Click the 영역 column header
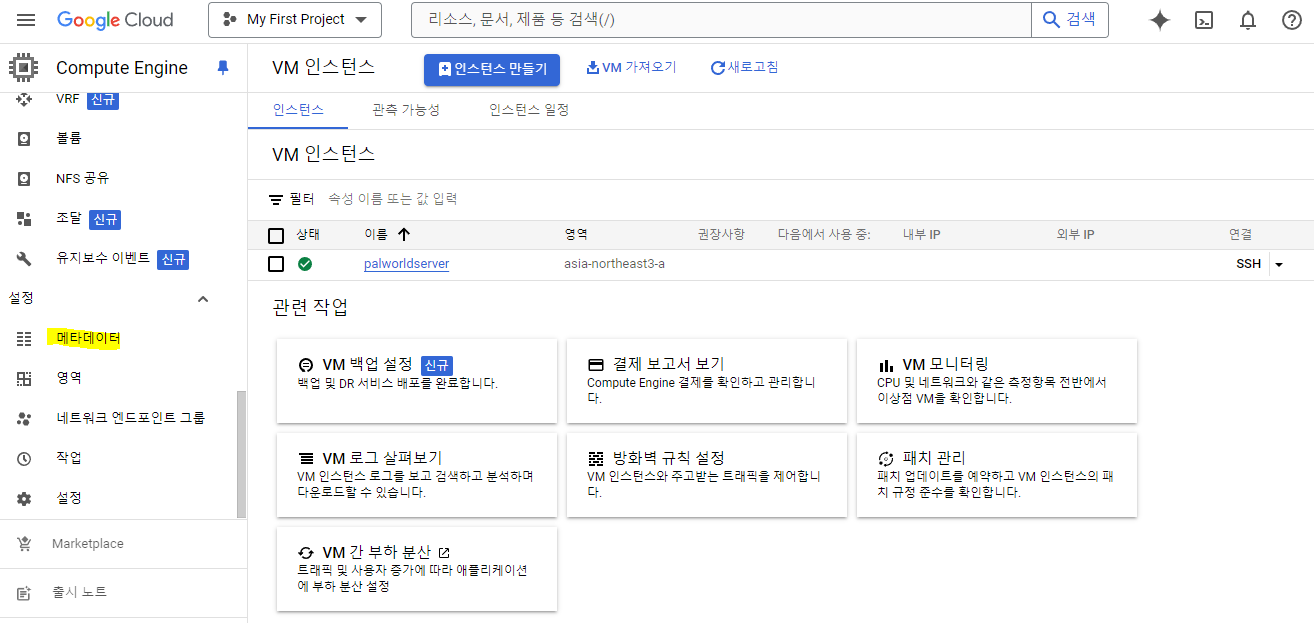 click(576, 235)
